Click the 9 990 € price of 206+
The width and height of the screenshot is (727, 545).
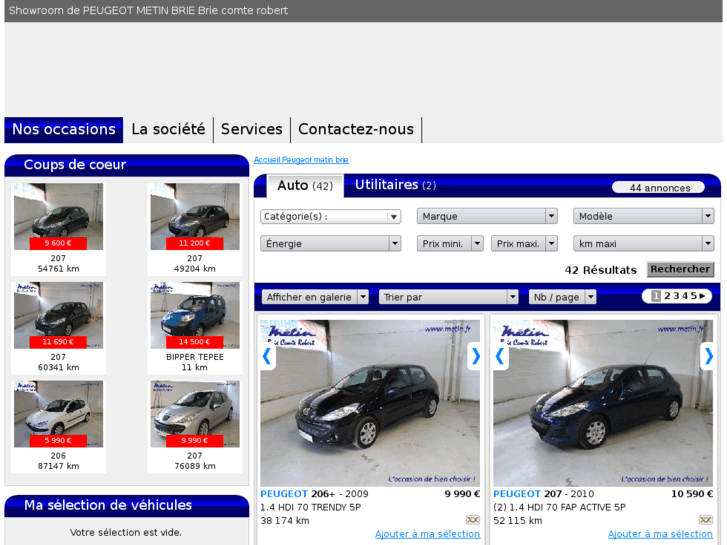pos(462,494)
